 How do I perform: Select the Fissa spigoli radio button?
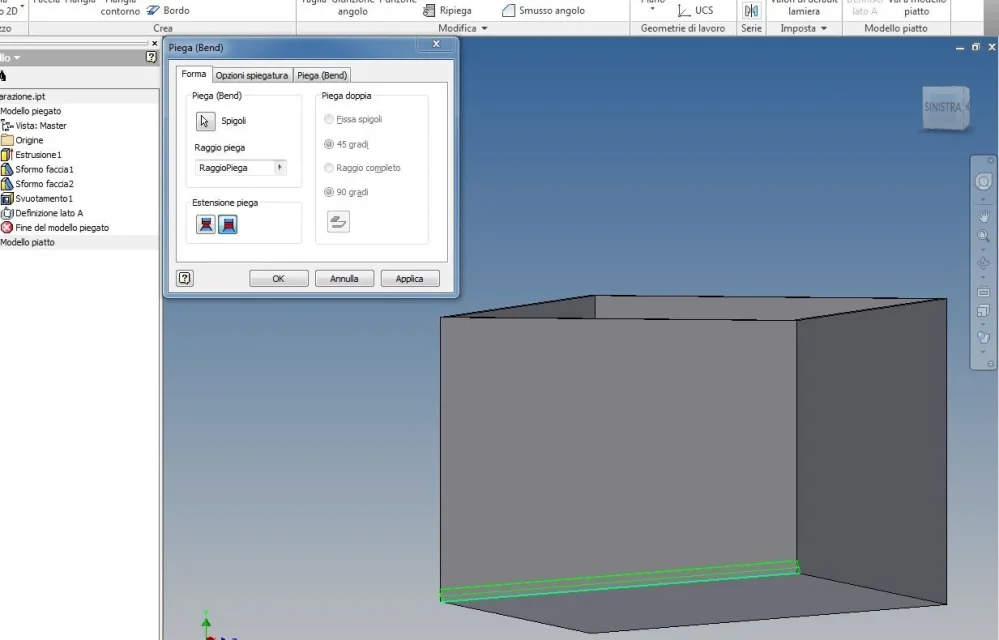point(329,119)
